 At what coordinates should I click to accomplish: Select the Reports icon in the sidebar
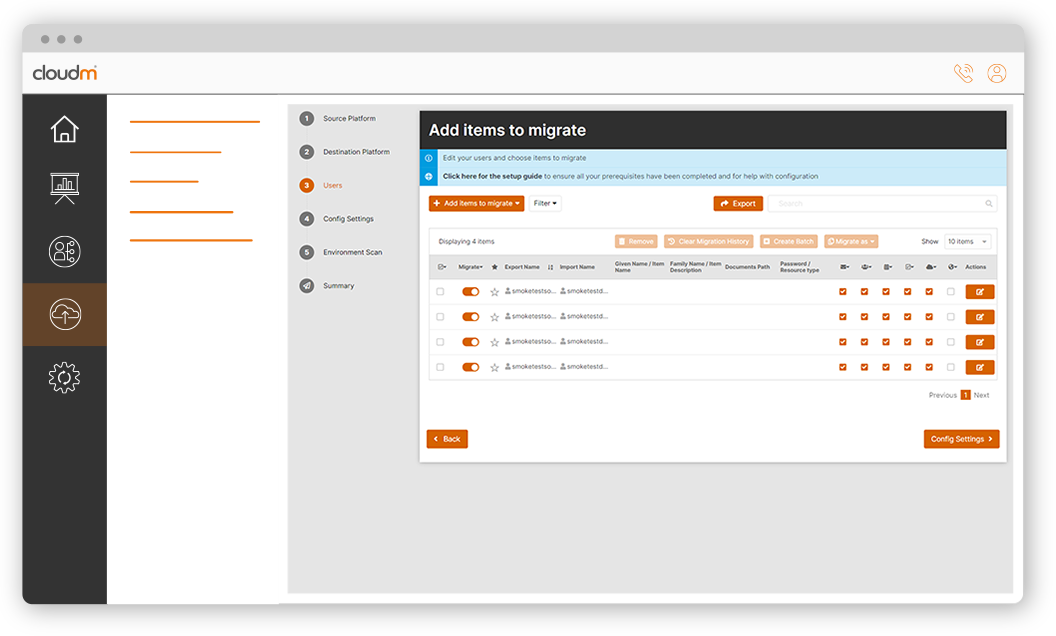(x=64, y=189)
